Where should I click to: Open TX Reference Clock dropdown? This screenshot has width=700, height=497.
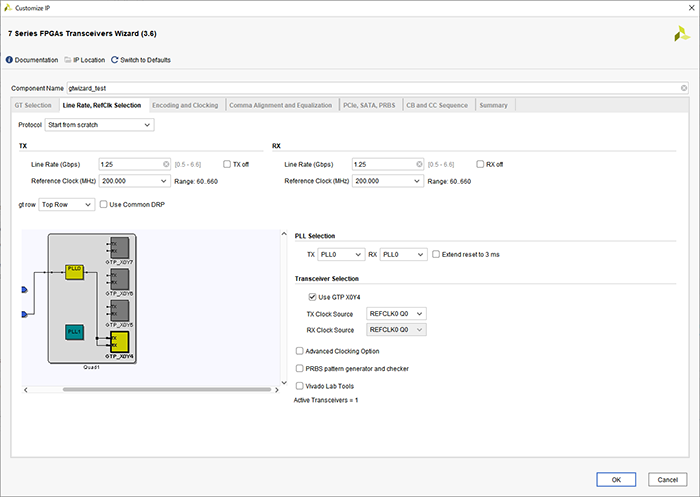(134, 181)
